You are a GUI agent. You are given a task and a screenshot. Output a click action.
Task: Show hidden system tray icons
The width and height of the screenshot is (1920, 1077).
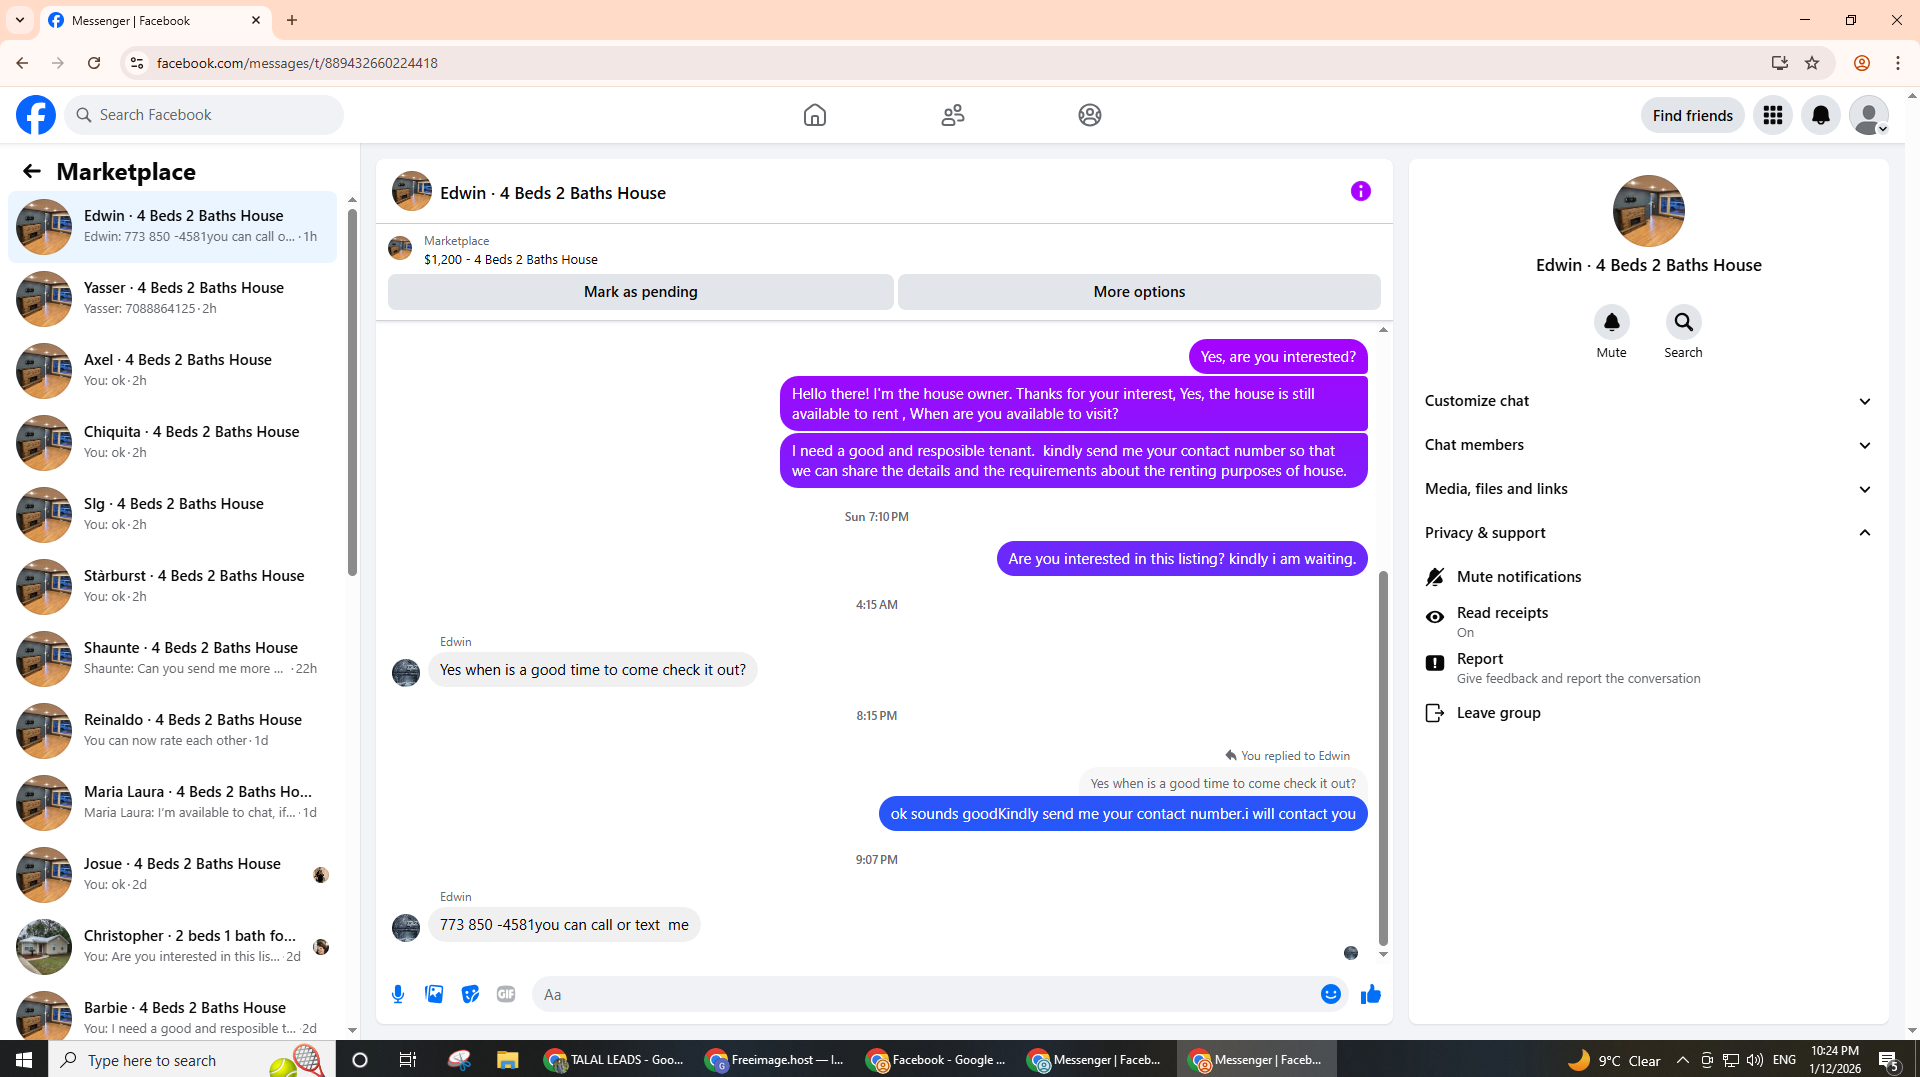click(1682, 1060)
